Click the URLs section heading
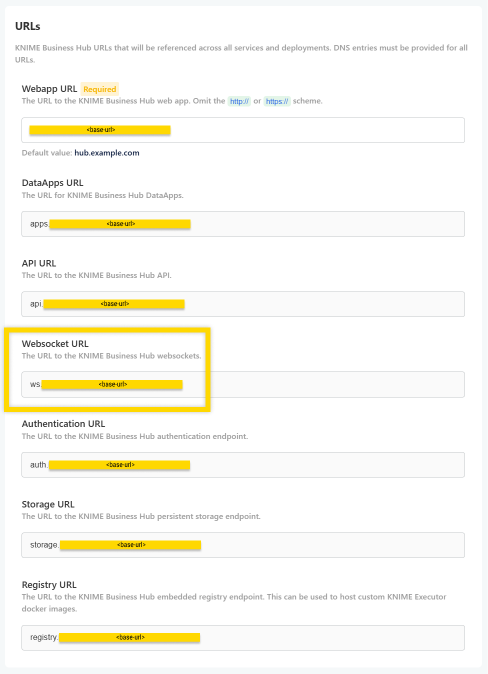Viewport: 488px width, 674px height. click(28, 26)
